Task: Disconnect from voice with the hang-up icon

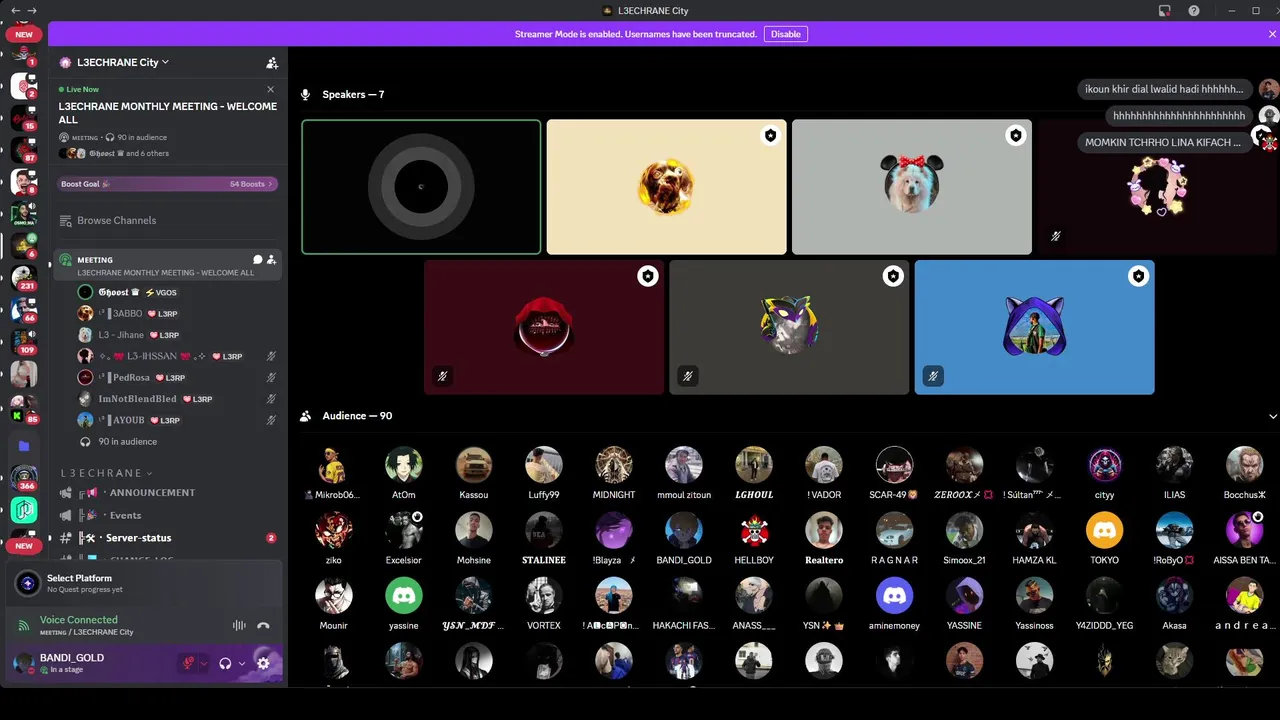Action: pos(263,625)
